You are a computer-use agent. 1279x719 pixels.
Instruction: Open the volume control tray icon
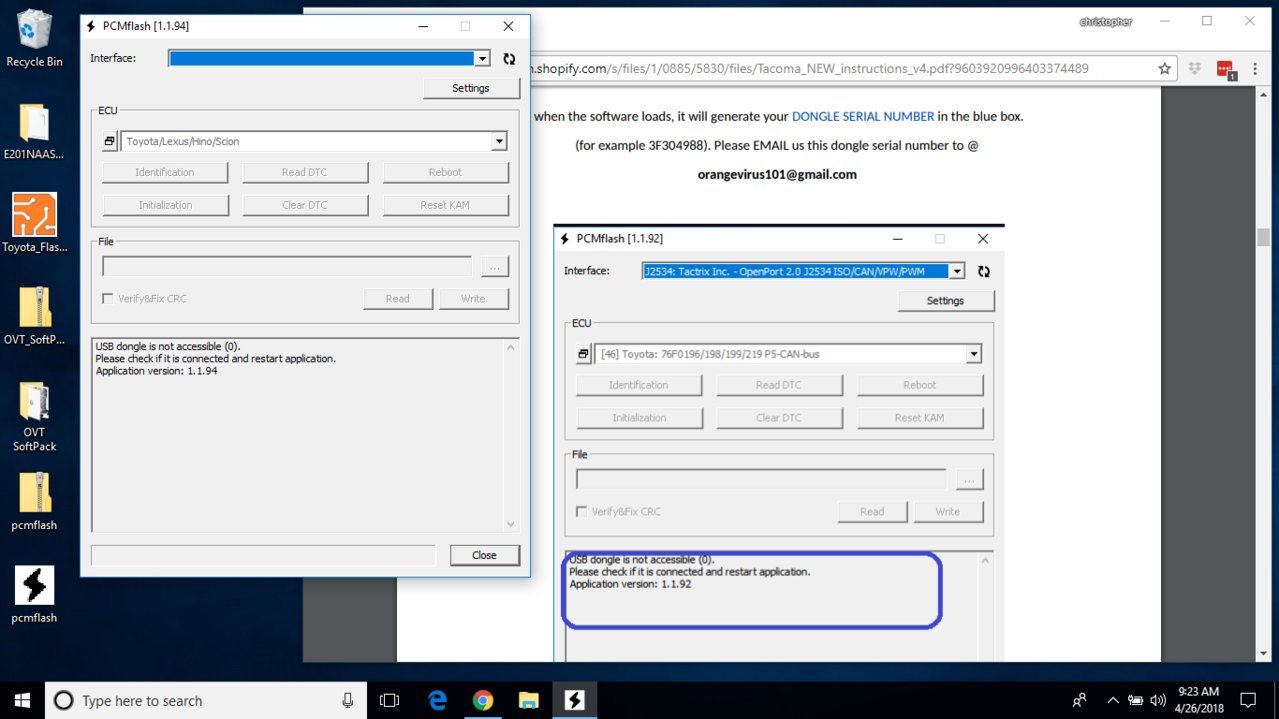pos(1158,700)
